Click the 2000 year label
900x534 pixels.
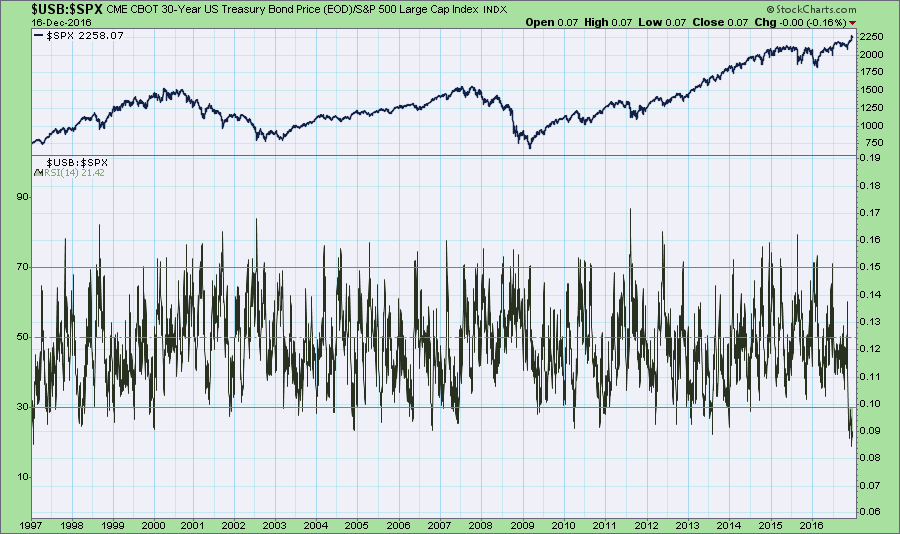coord(153,525)
